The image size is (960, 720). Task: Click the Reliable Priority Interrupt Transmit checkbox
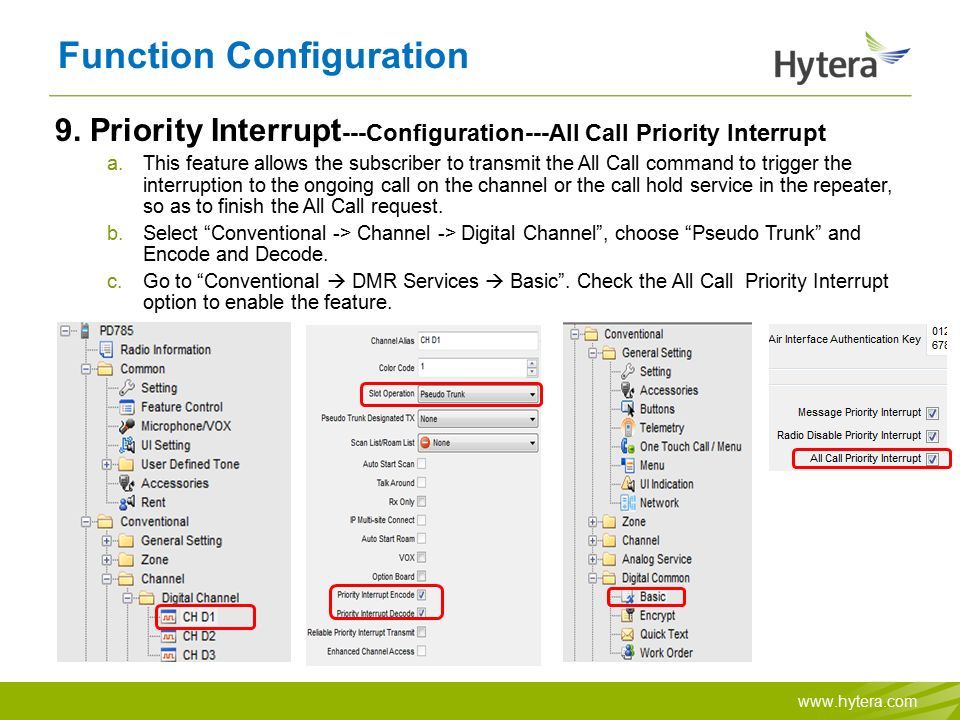click(x=421, y=632)
